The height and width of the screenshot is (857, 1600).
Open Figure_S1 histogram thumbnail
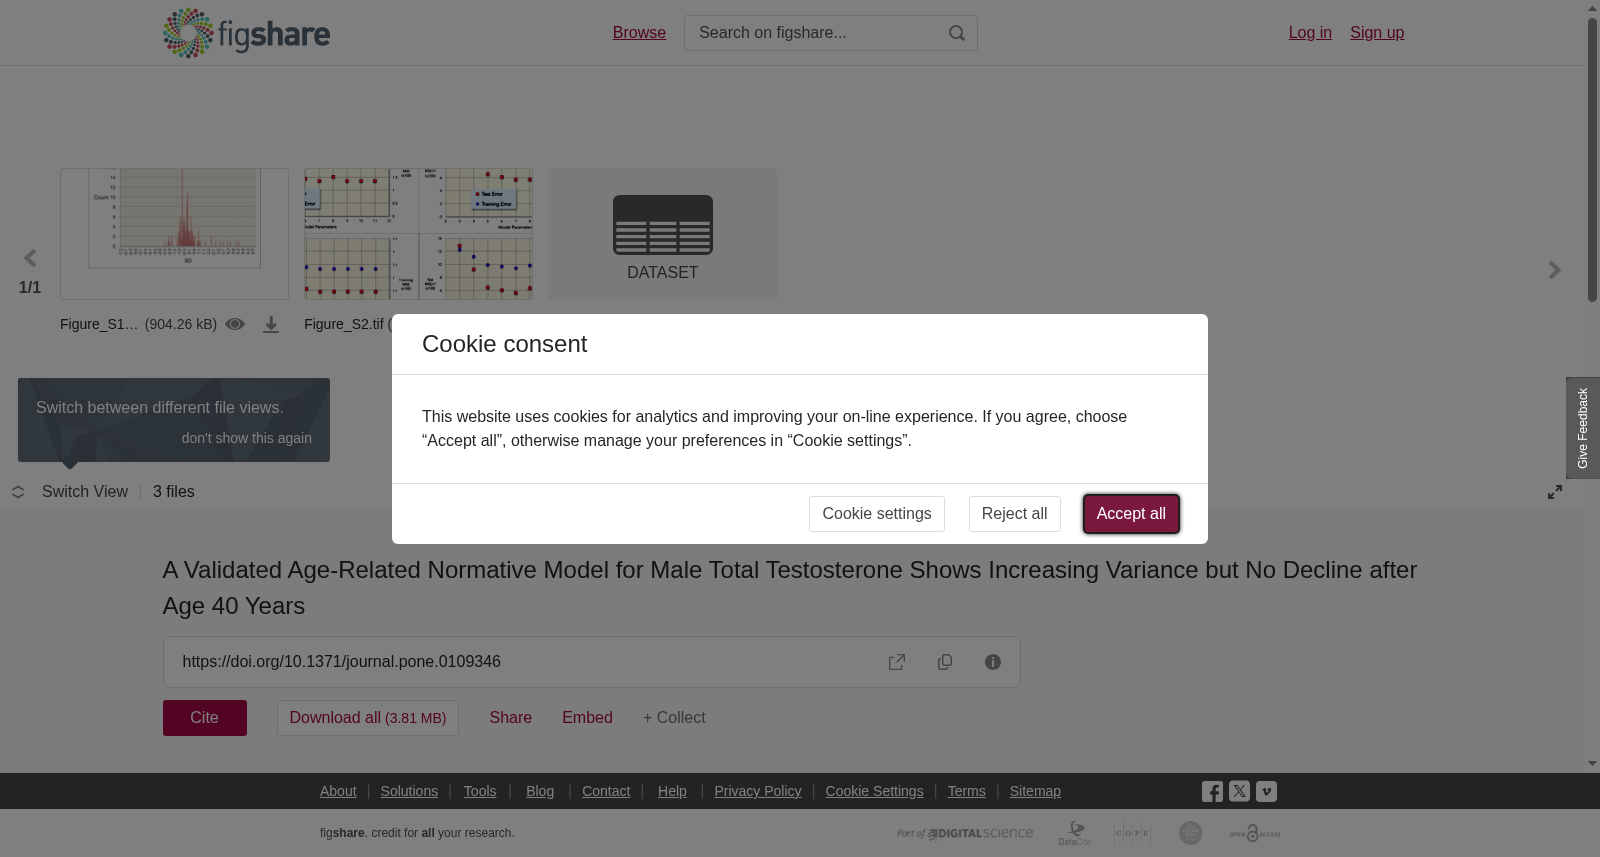(x=174, y=234)
